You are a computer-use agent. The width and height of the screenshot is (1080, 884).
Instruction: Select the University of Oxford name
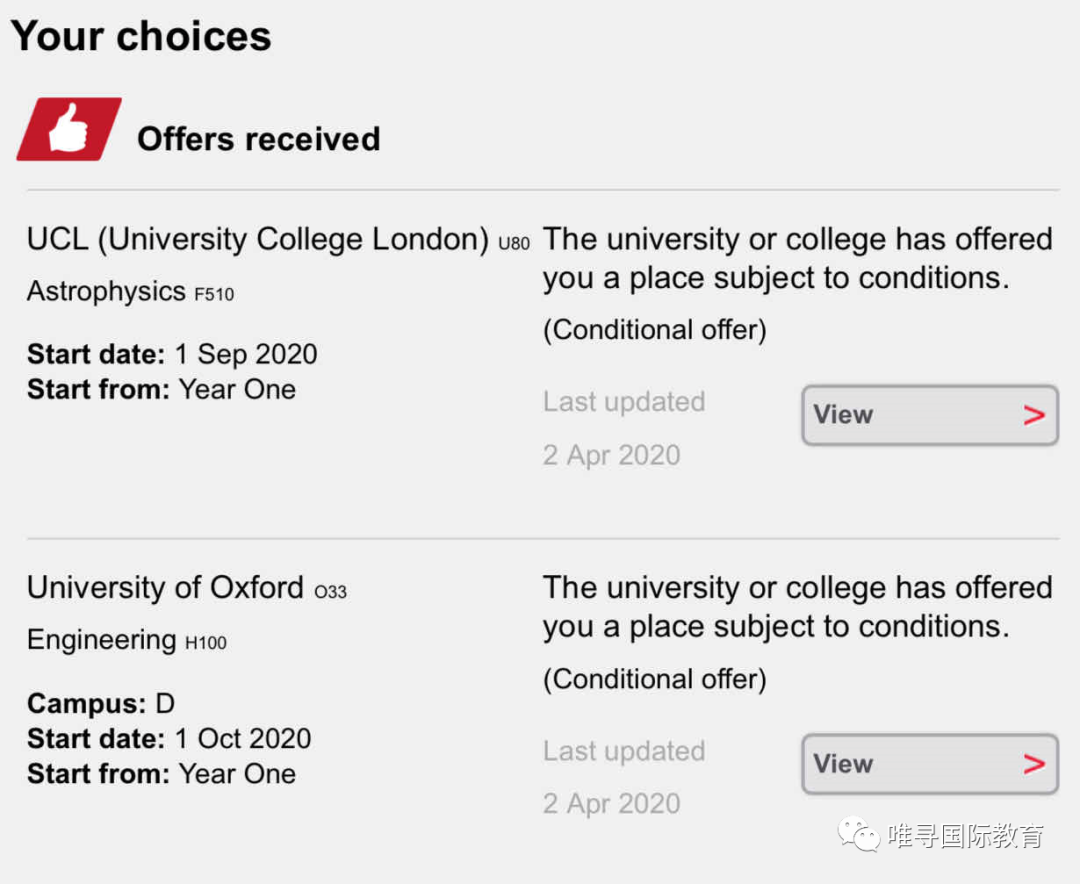[x=165, y=588]
